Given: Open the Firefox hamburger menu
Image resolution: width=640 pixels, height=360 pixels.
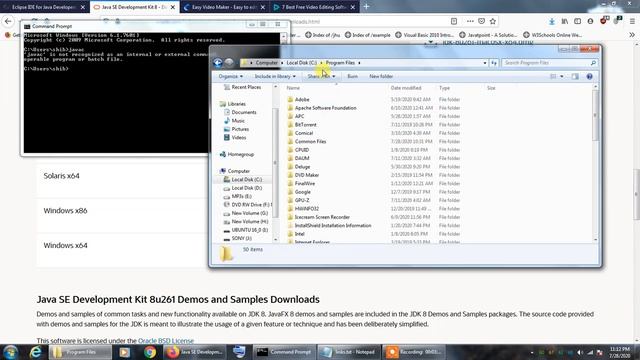Looking at the screenshot, I should (632, 21).
